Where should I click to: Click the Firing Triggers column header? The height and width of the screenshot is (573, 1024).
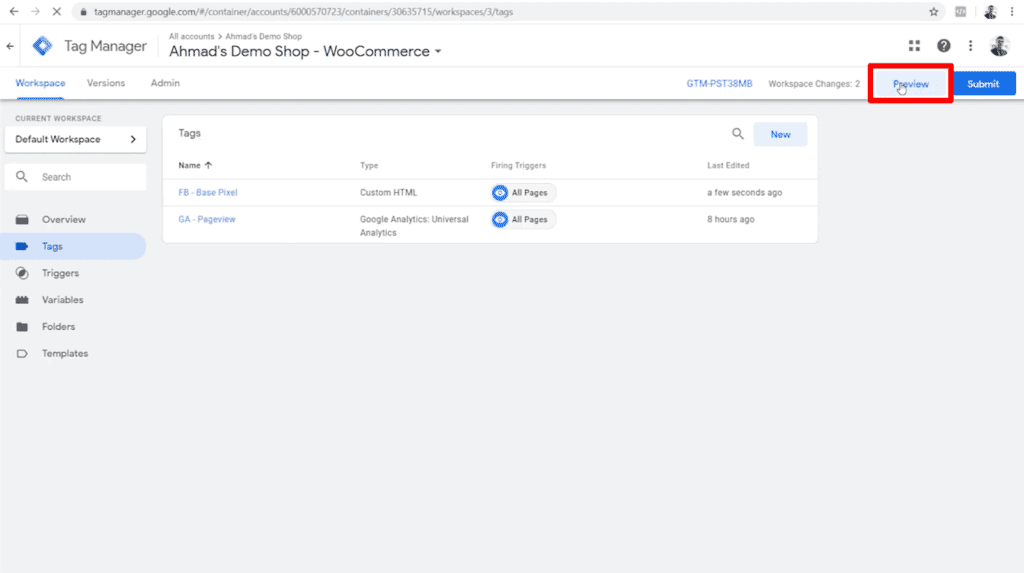pos(519,165)
